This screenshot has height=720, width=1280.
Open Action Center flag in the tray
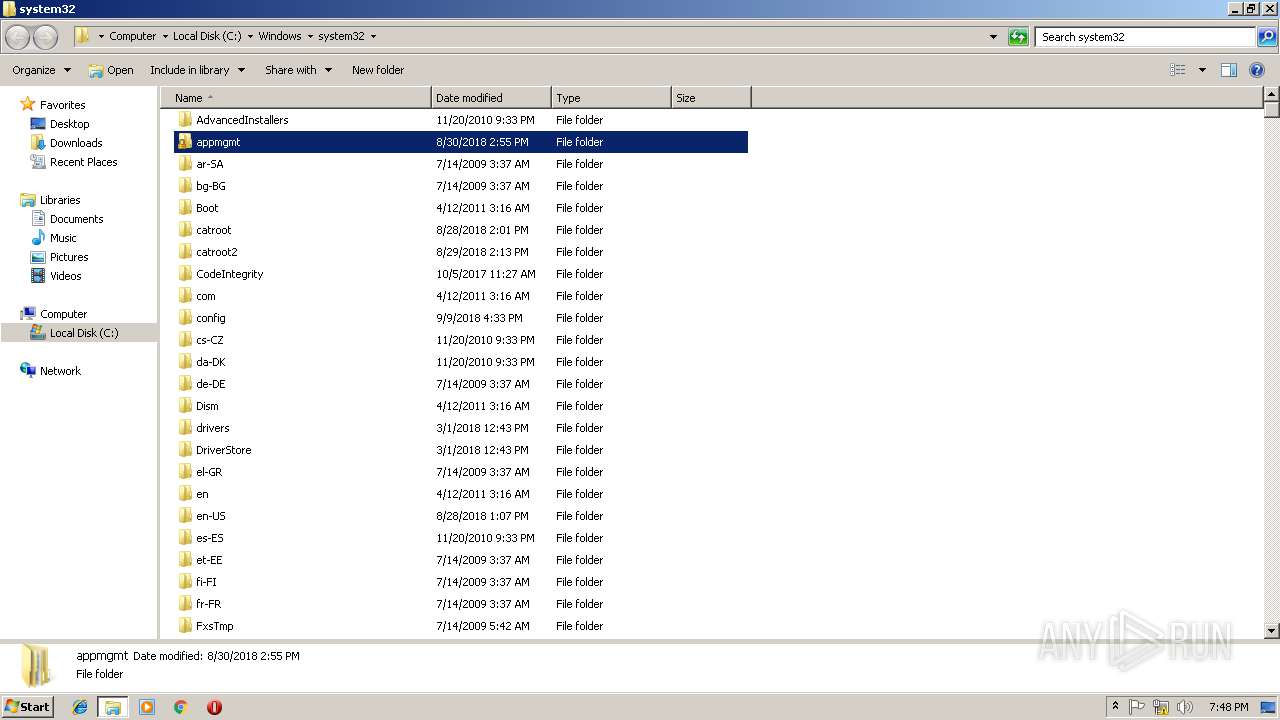coord(1137,707)
